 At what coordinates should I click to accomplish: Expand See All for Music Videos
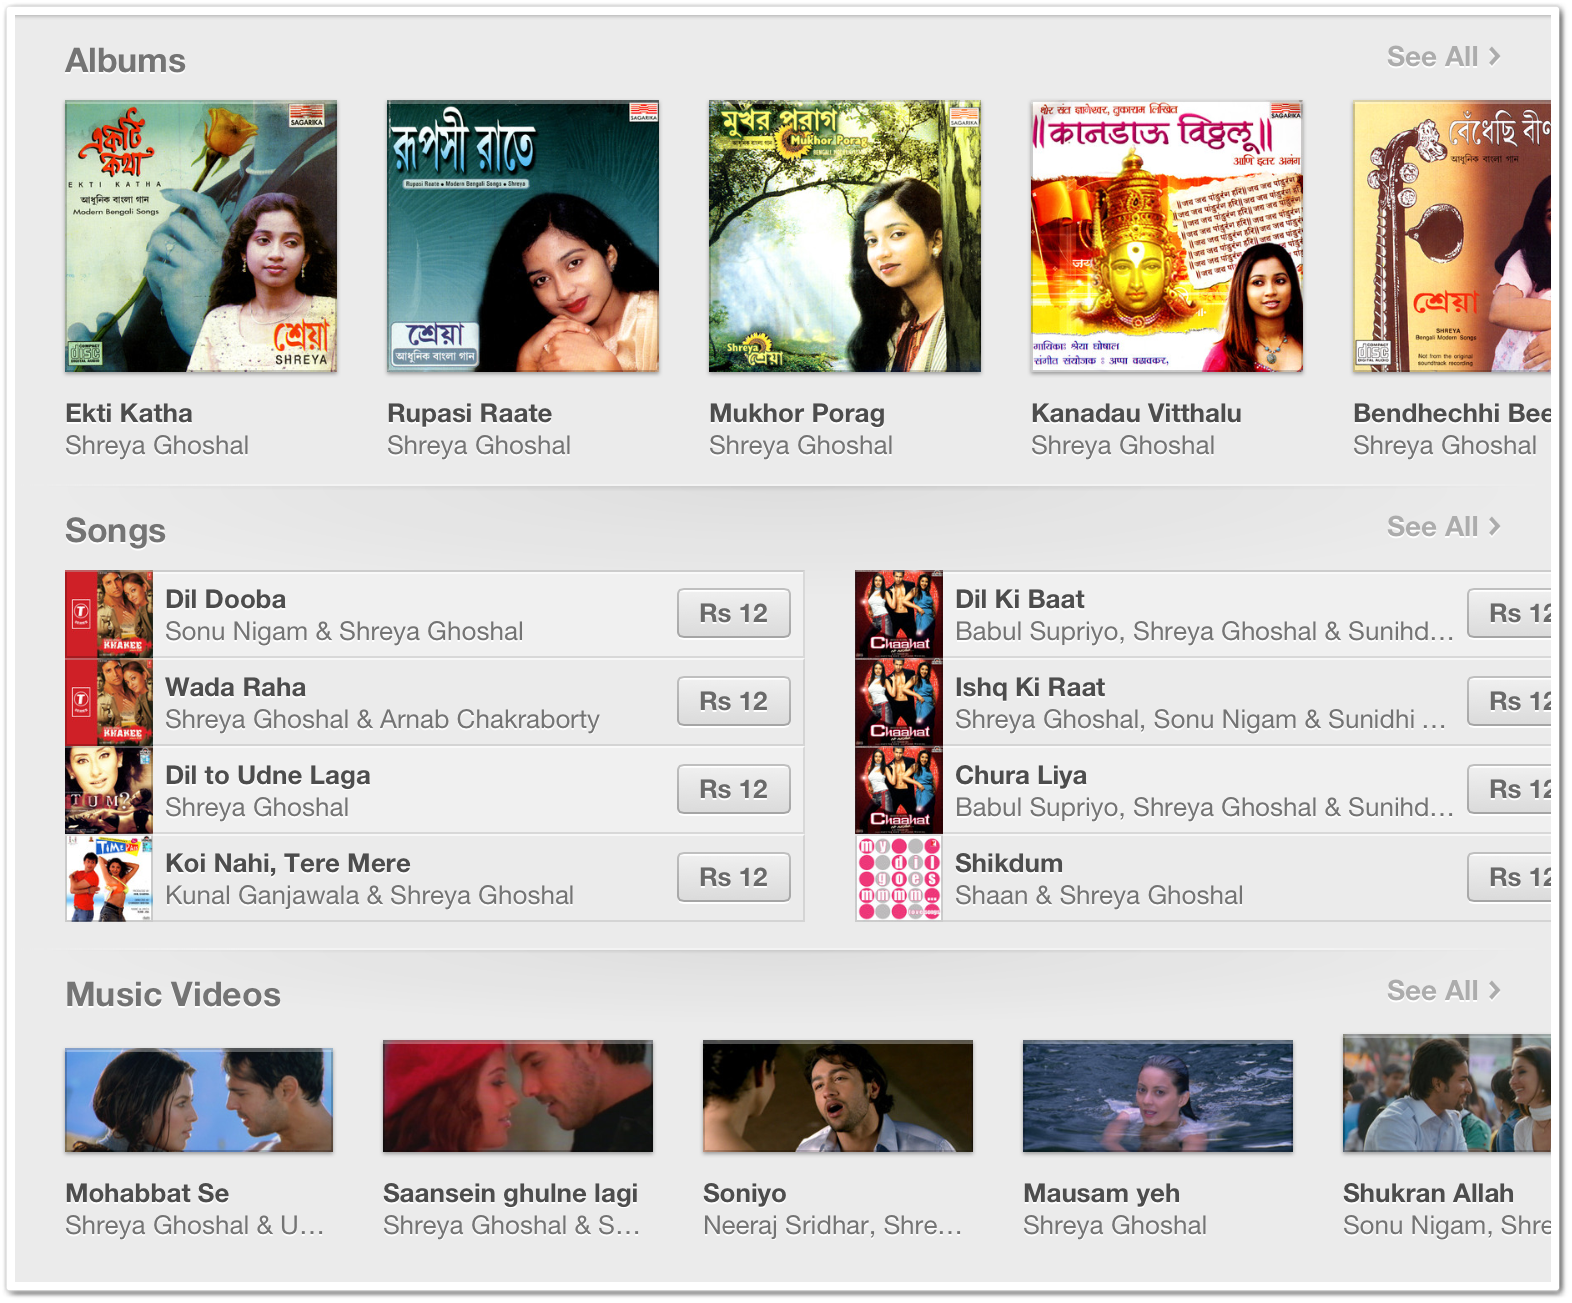click(x=1443, y=991)
